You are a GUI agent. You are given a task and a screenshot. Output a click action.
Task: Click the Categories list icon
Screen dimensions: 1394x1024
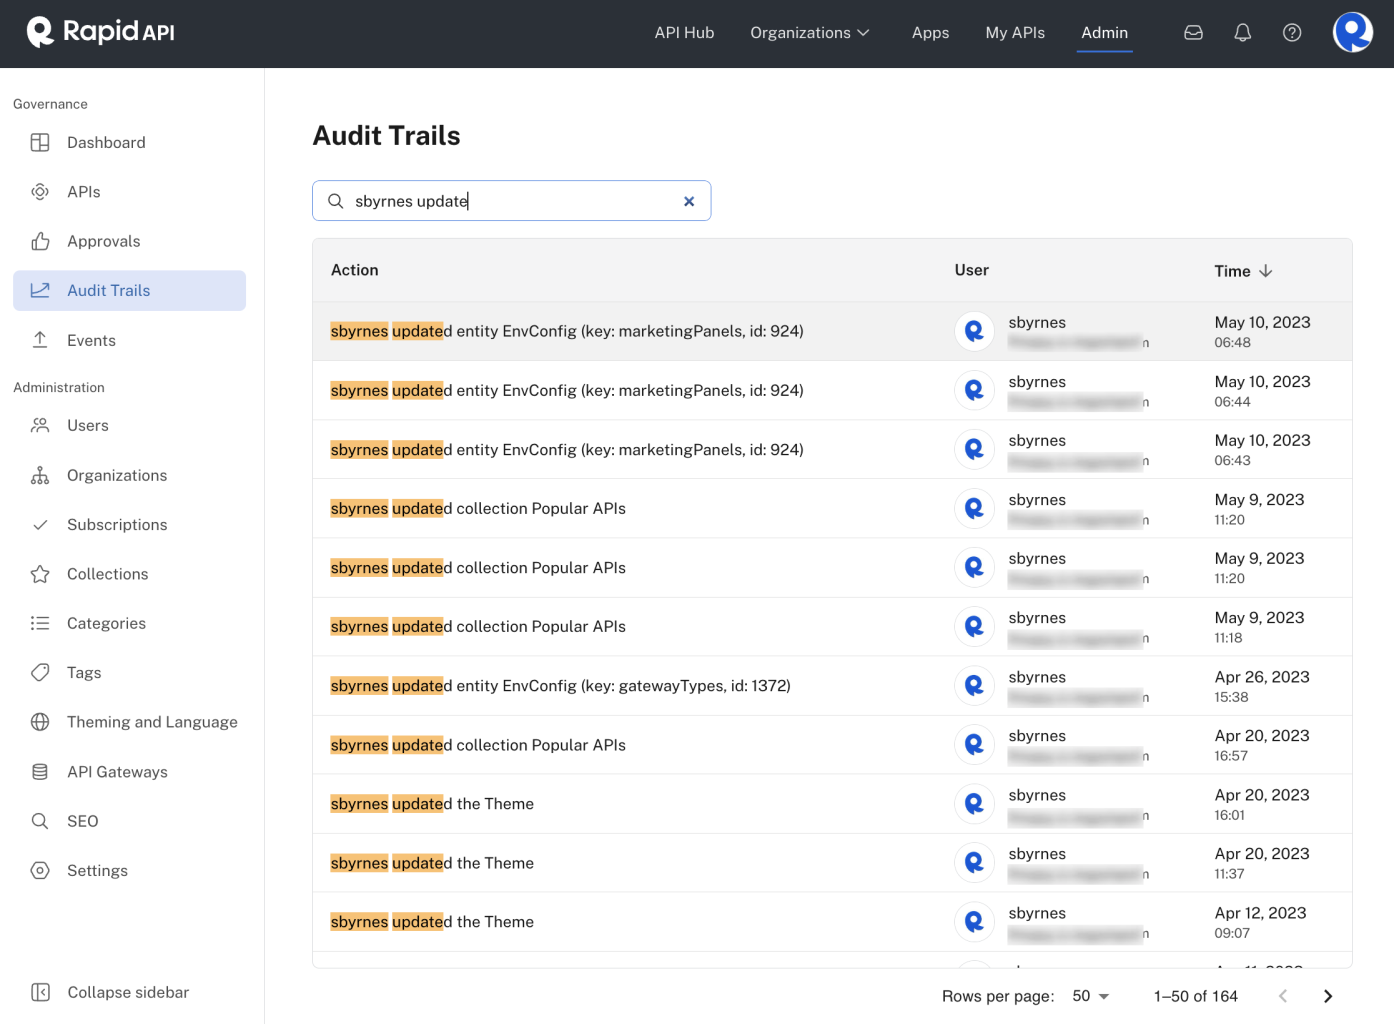[x=40, y=623]
